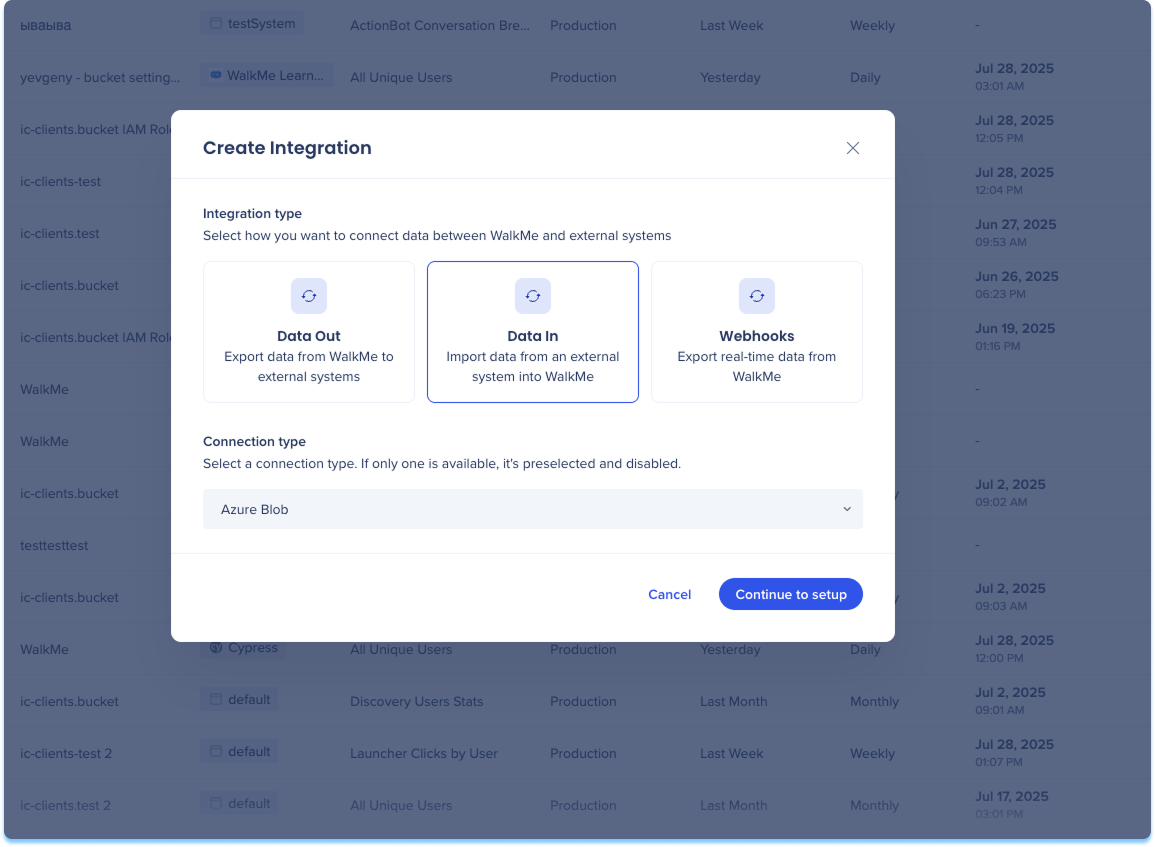Select the Data In integration card
Viewport: 1155px width, 847px height.
point(533,331)
